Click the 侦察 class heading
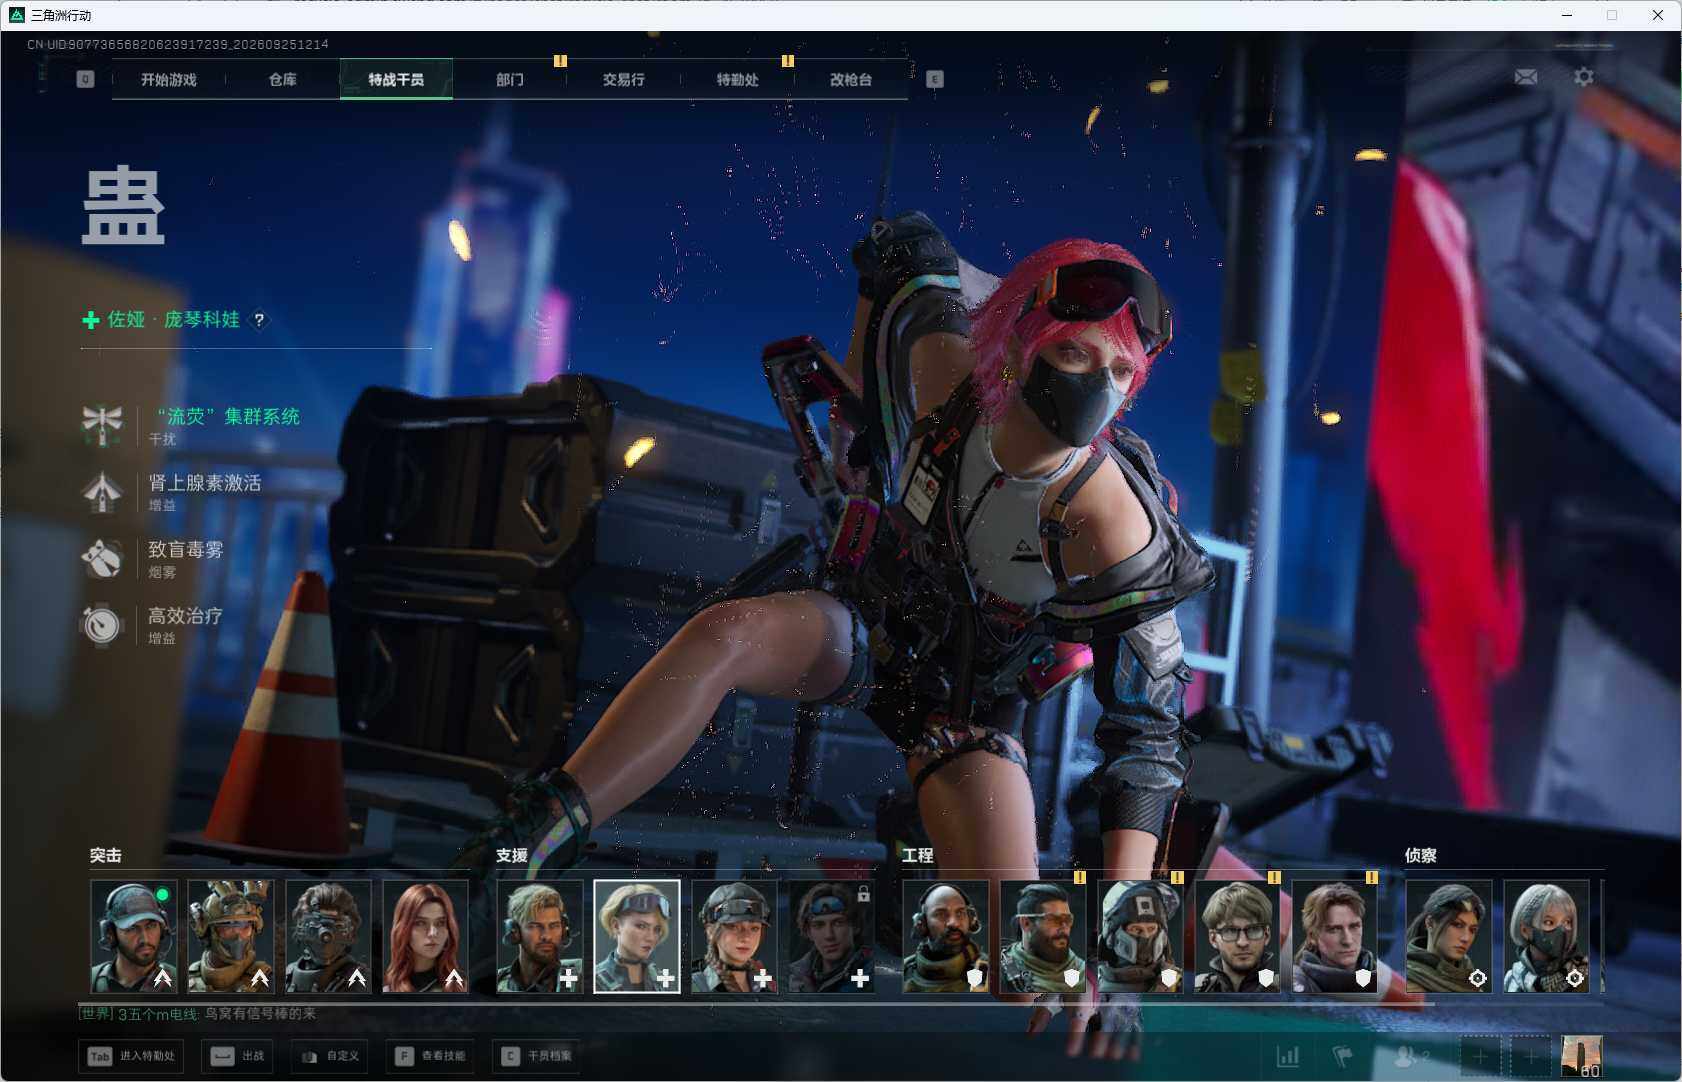The image size is (1682, 1082). click(x=1421, y=855)
